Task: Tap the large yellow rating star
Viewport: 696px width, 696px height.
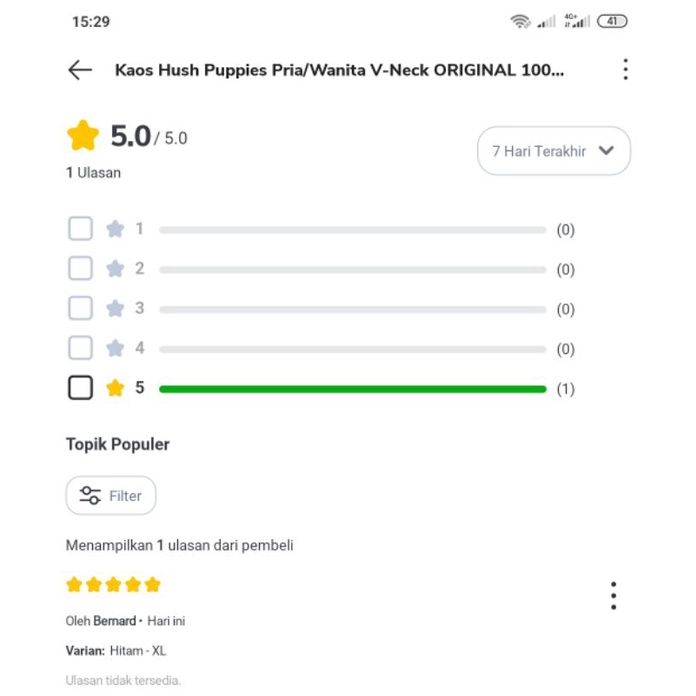Action: [x=83, y=136]
